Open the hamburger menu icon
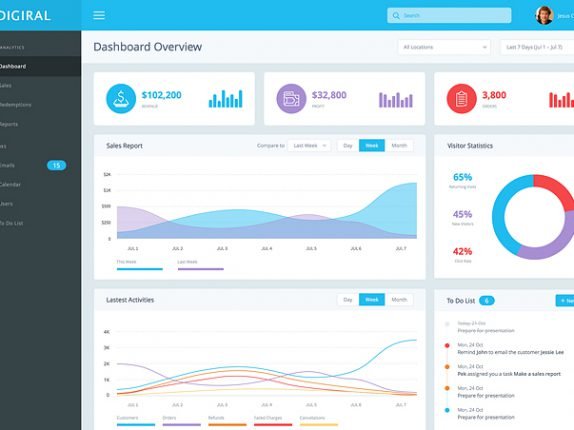Viewport: 574px width, 430px height. 99,15
